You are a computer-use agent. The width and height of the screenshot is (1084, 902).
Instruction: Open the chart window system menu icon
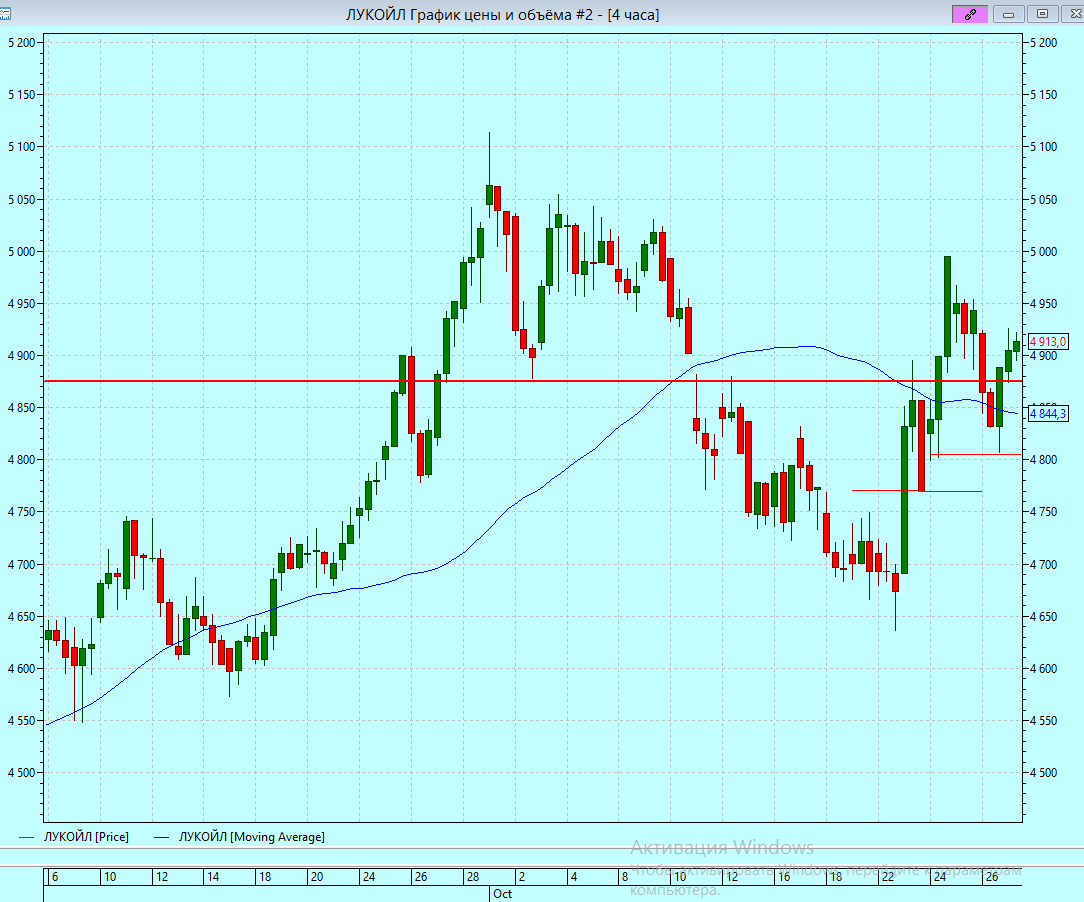point(5,13)
